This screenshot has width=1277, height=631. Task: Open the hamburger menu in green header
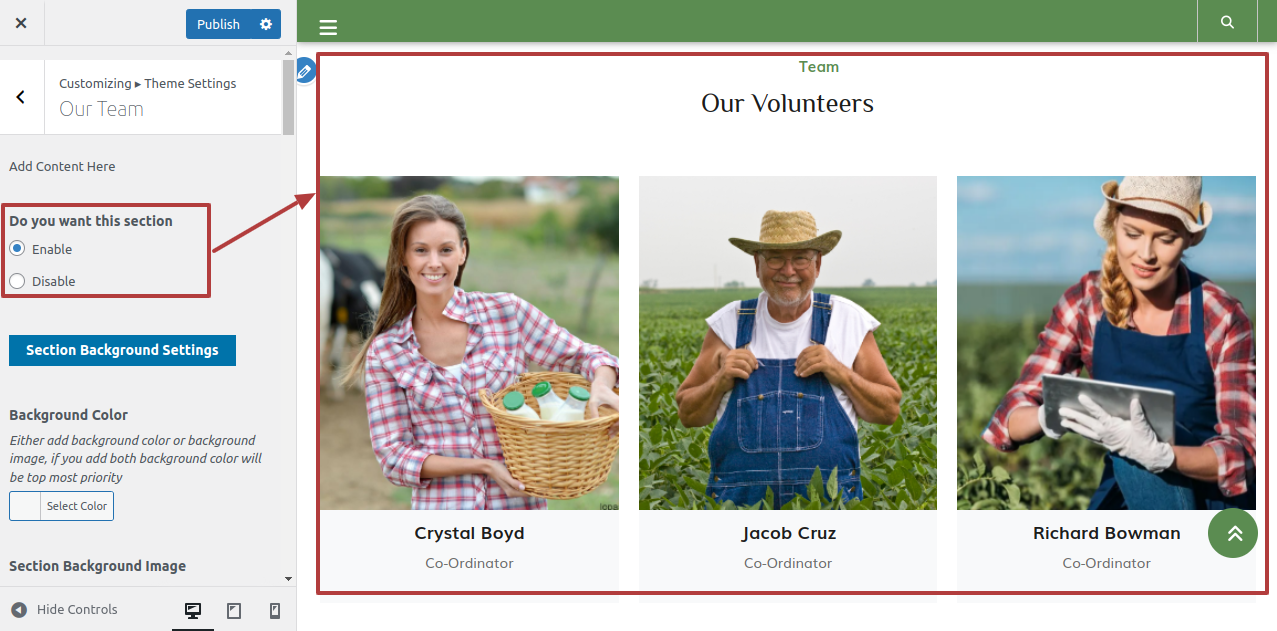tap(328, 28)
